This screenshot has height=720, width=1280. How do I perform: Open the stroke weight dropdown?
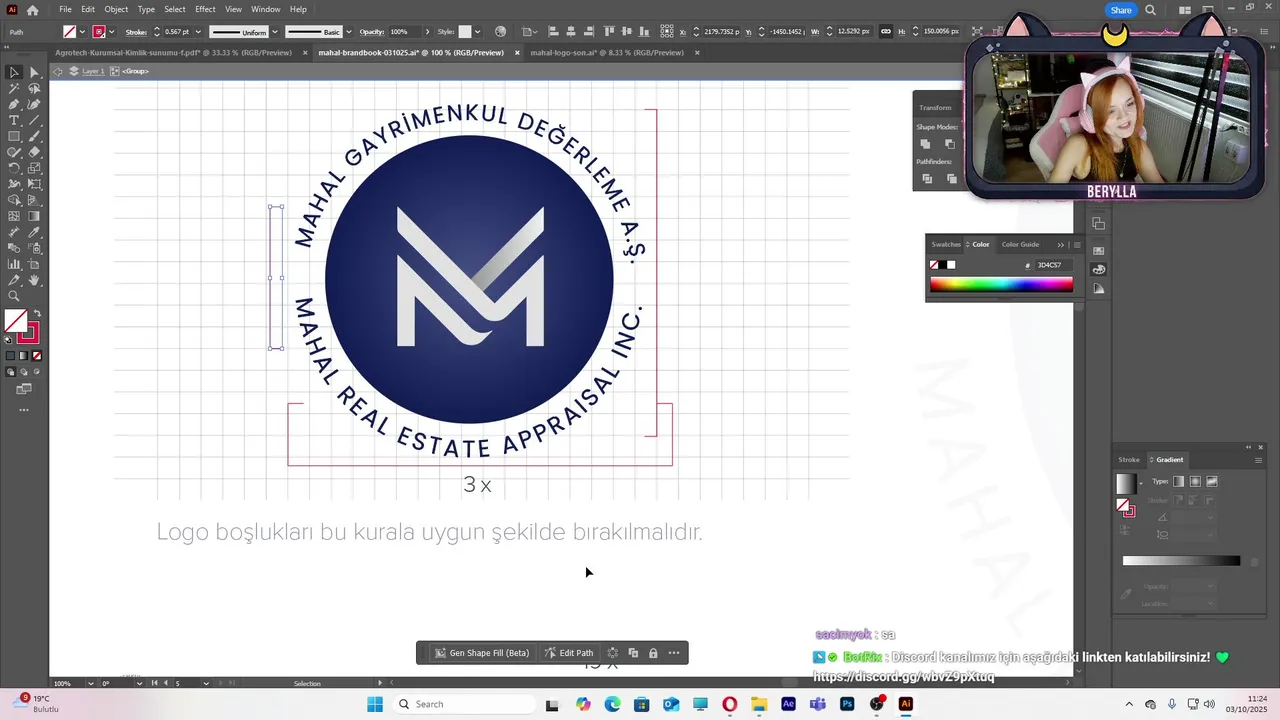pos(198,32)
